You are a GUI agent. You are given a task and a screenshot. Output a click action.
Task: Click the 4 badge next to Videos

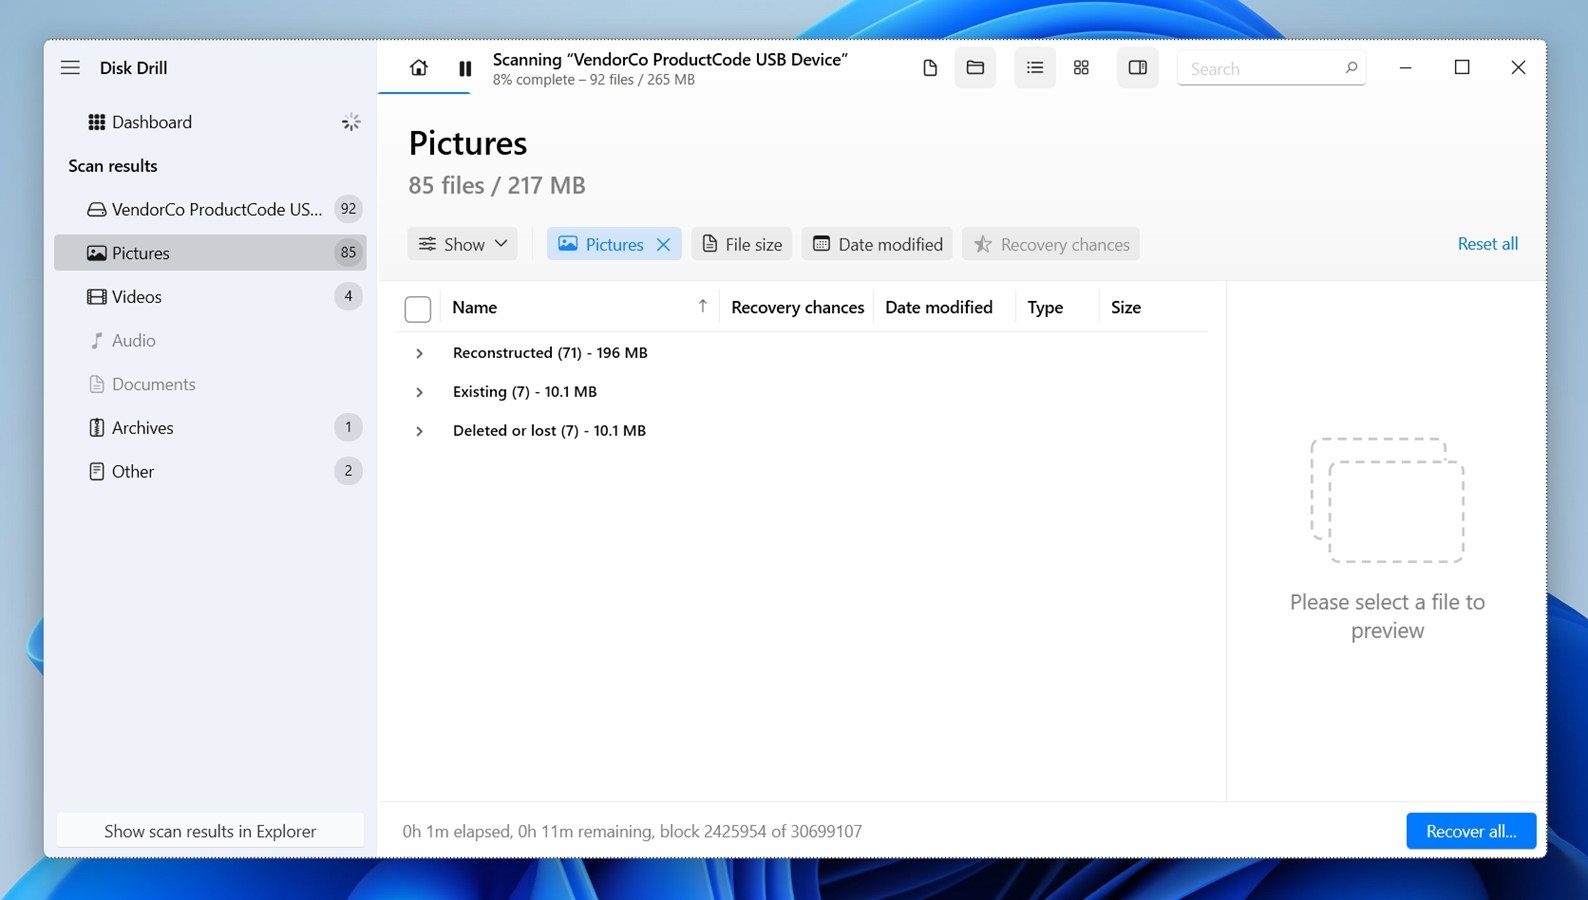tap(348, 296)
